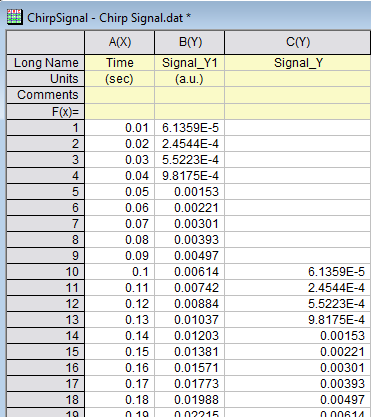Click the empty Units cell for column C
Image resolution: width=371 pixels, height=417 pixels.
(x=298, y=79)
